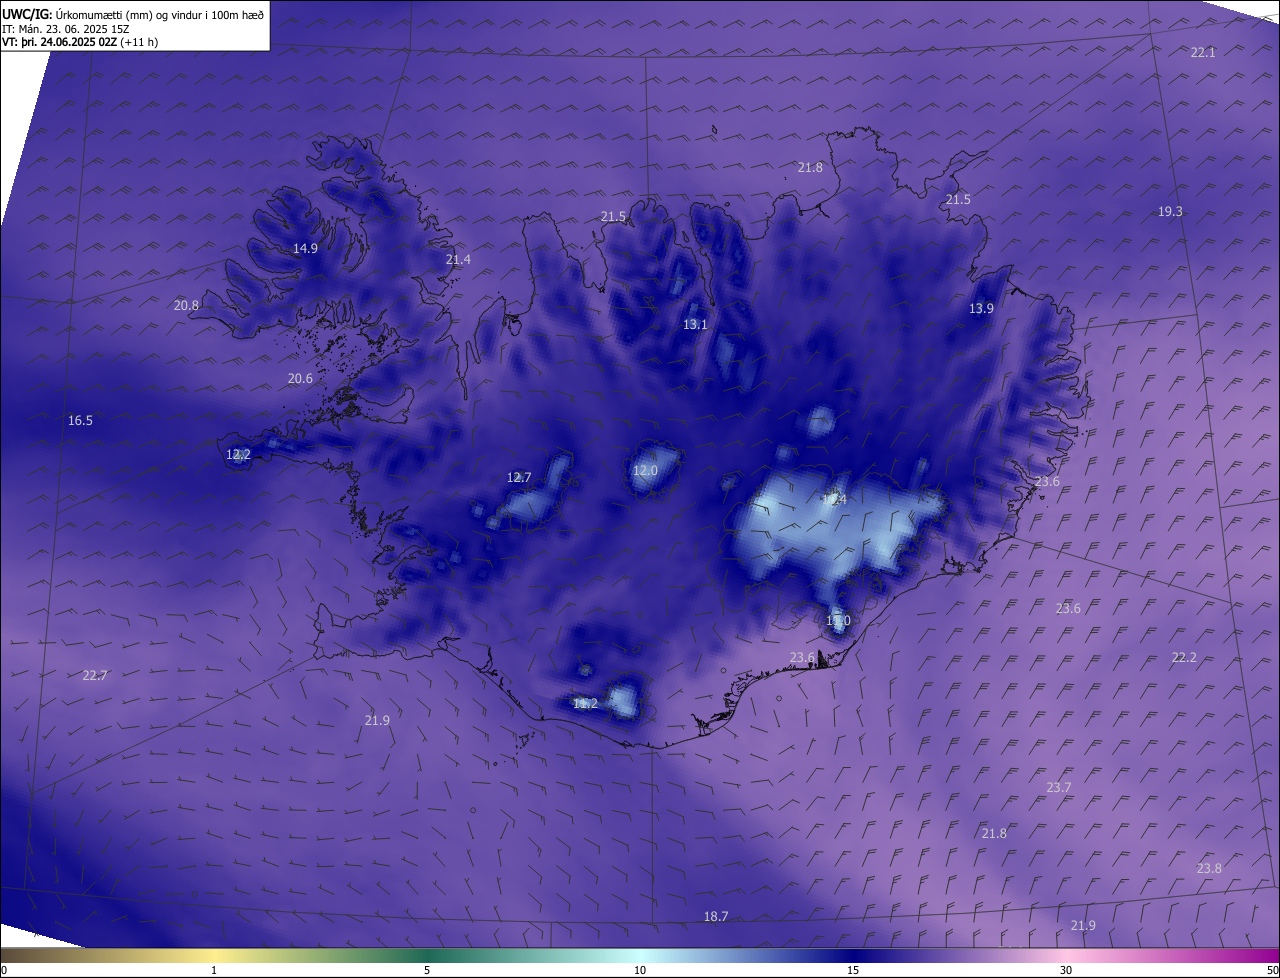The width and height of the screenshot is (1280, 978).
Task: Select the 11.2 value label
Action: 585,704
